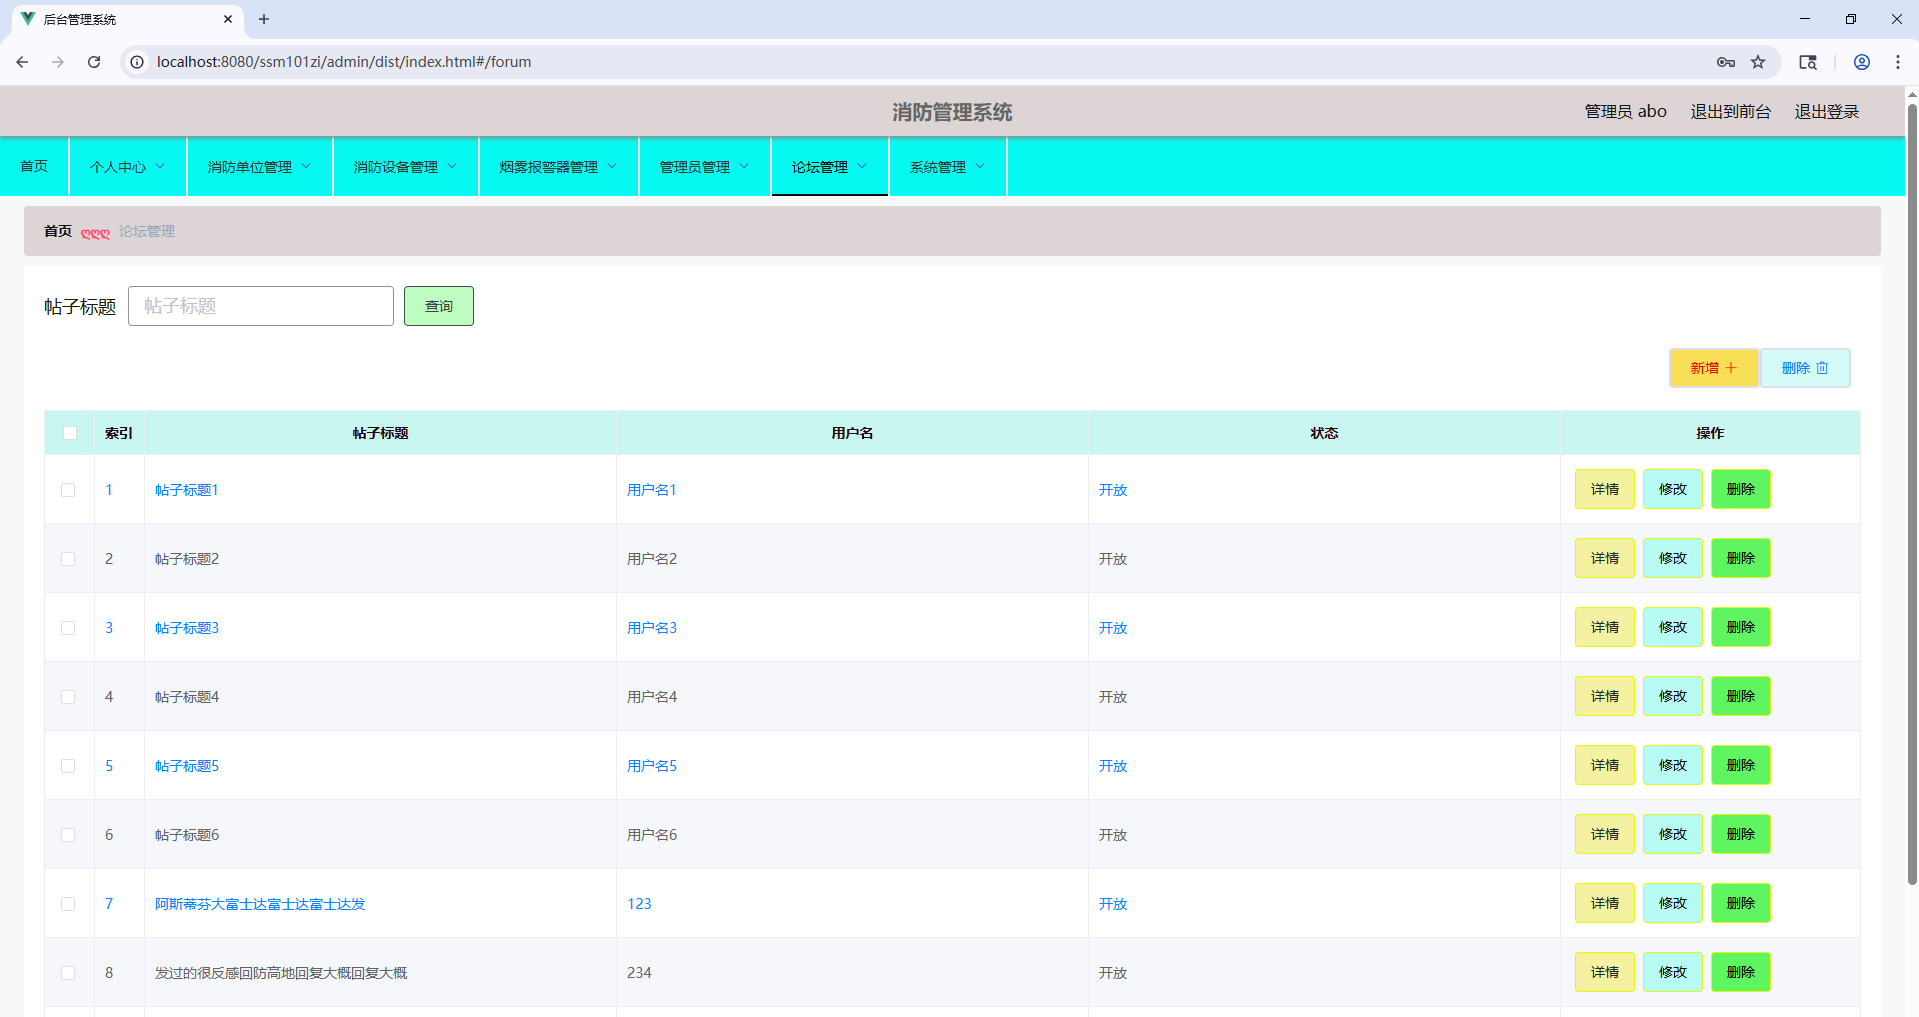The height and width of the screenshot is (1017, 1919).
Task: Open the 首页 nav menu item
Action: point(34,166)
